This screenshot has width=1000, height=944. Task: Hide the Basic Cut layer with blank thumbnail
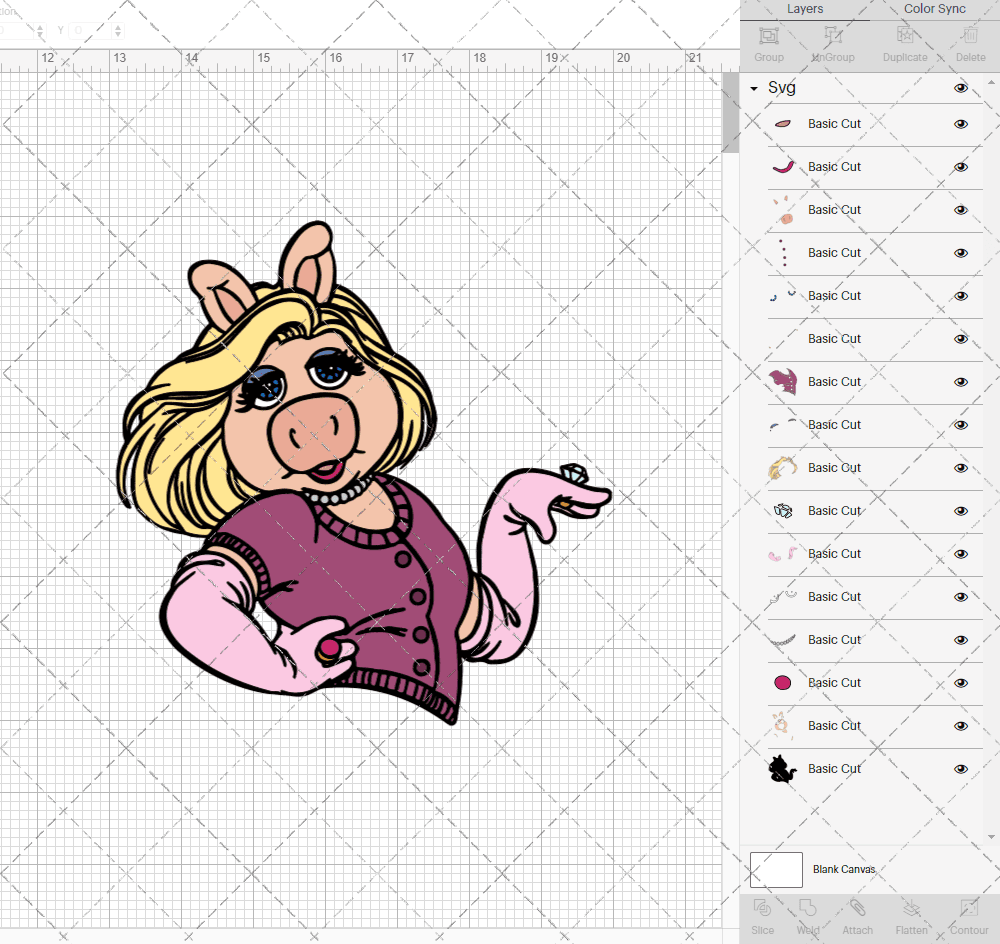tap(960, 339)
